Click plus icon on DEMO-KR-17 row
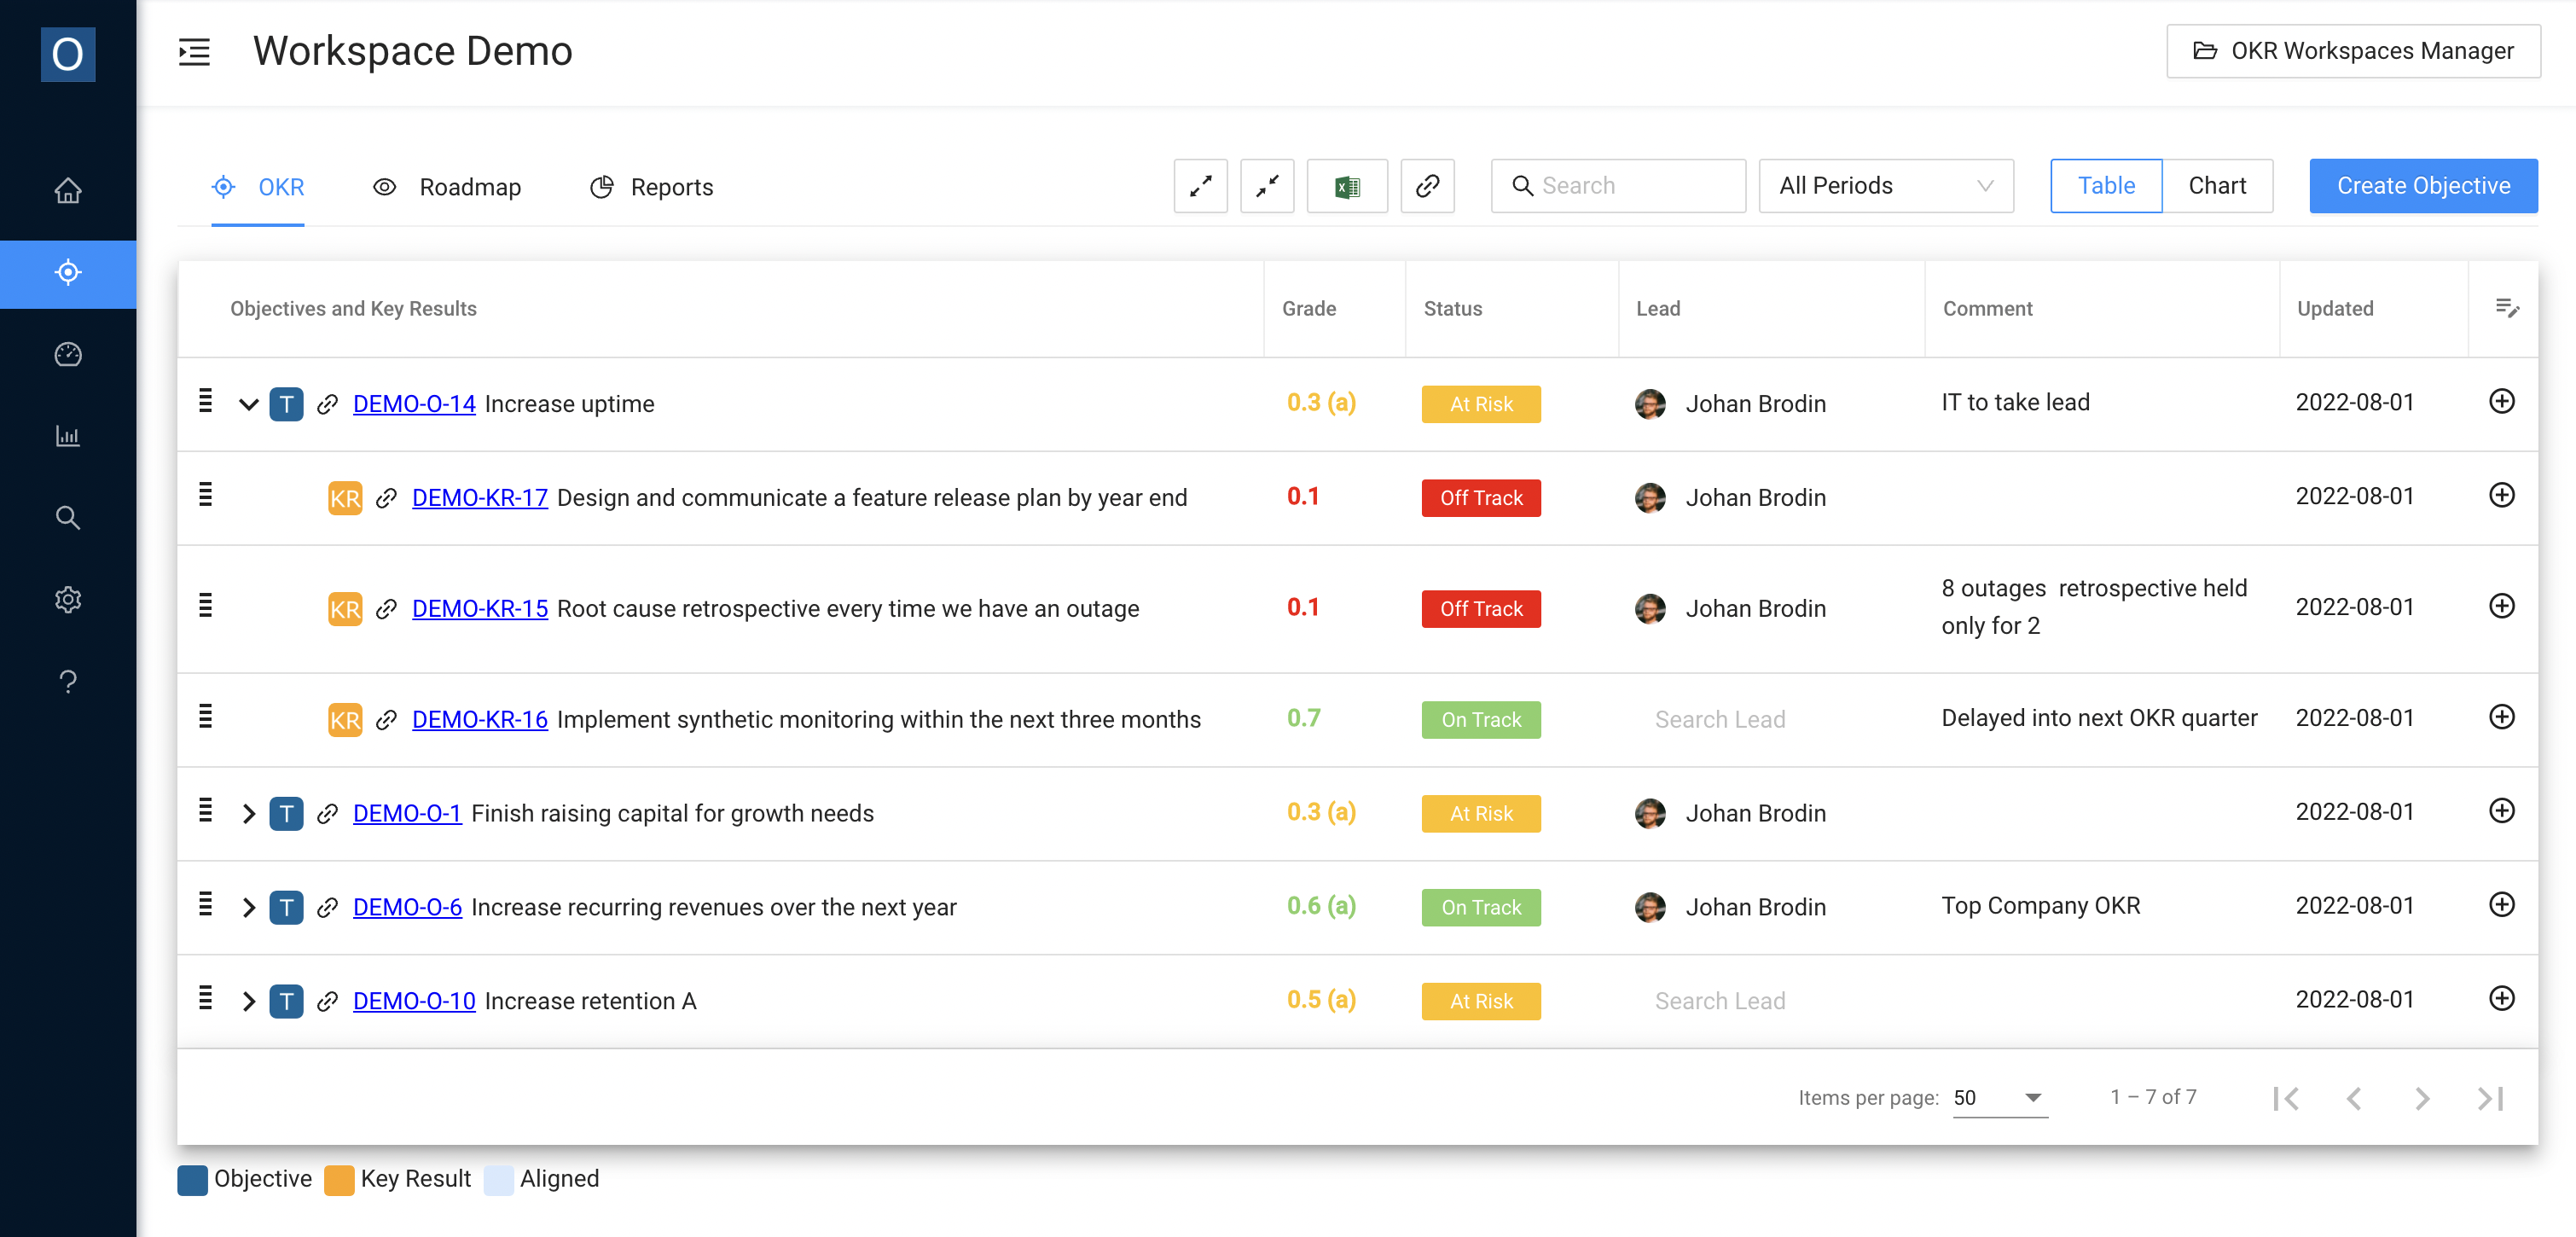 point(2502,495)
